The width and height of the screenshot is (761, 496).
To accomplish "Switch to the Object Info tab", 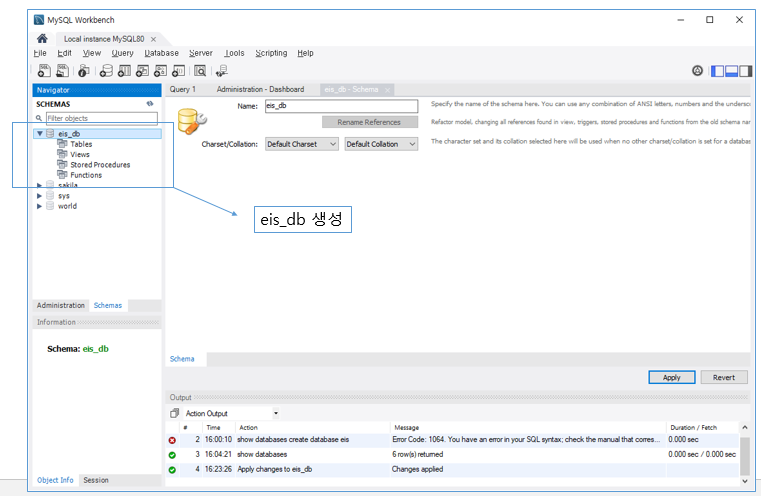I will tap(55, 480).
